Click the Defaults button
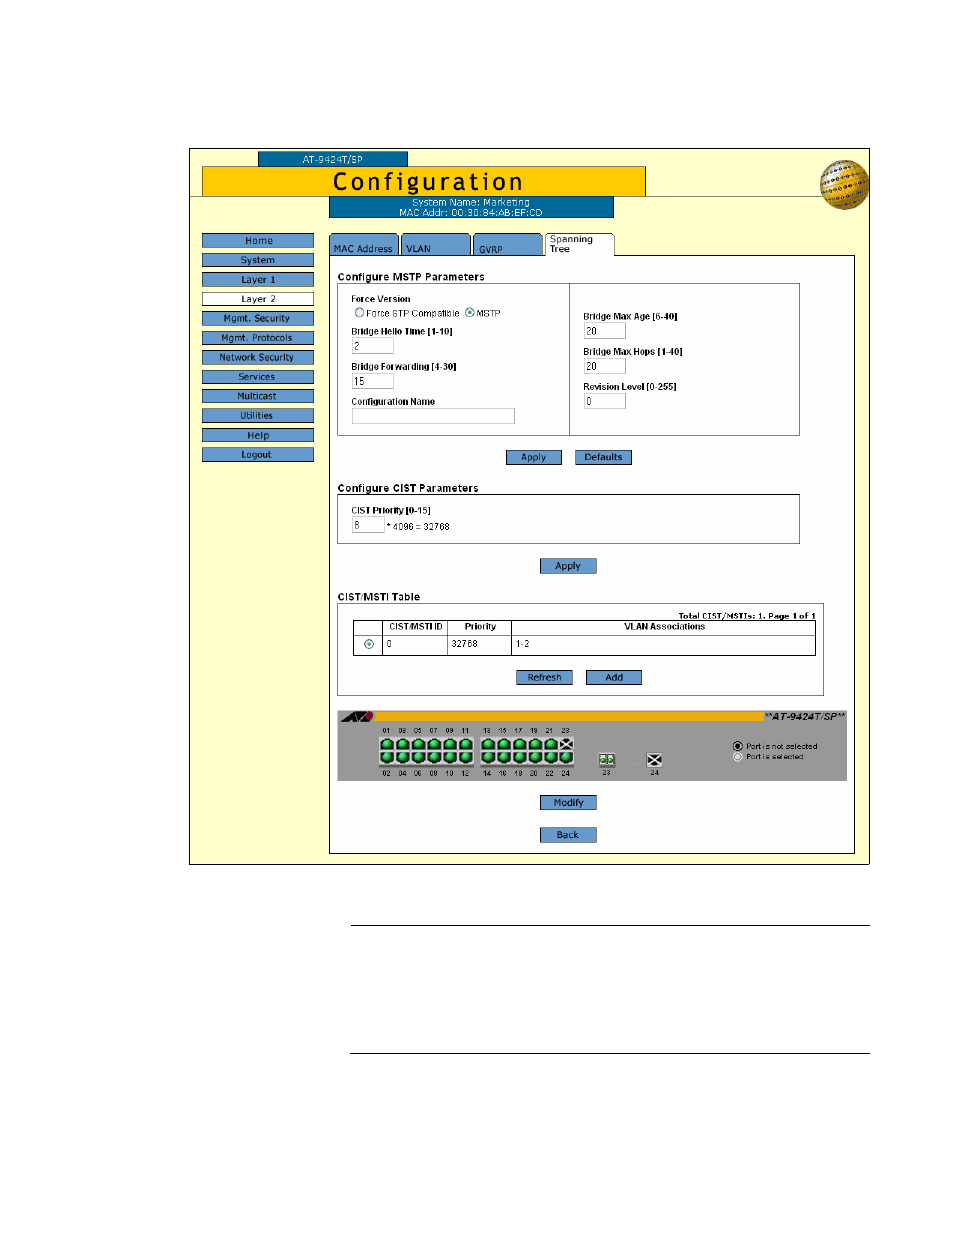The image size is (954, 1235). point(603,457)
